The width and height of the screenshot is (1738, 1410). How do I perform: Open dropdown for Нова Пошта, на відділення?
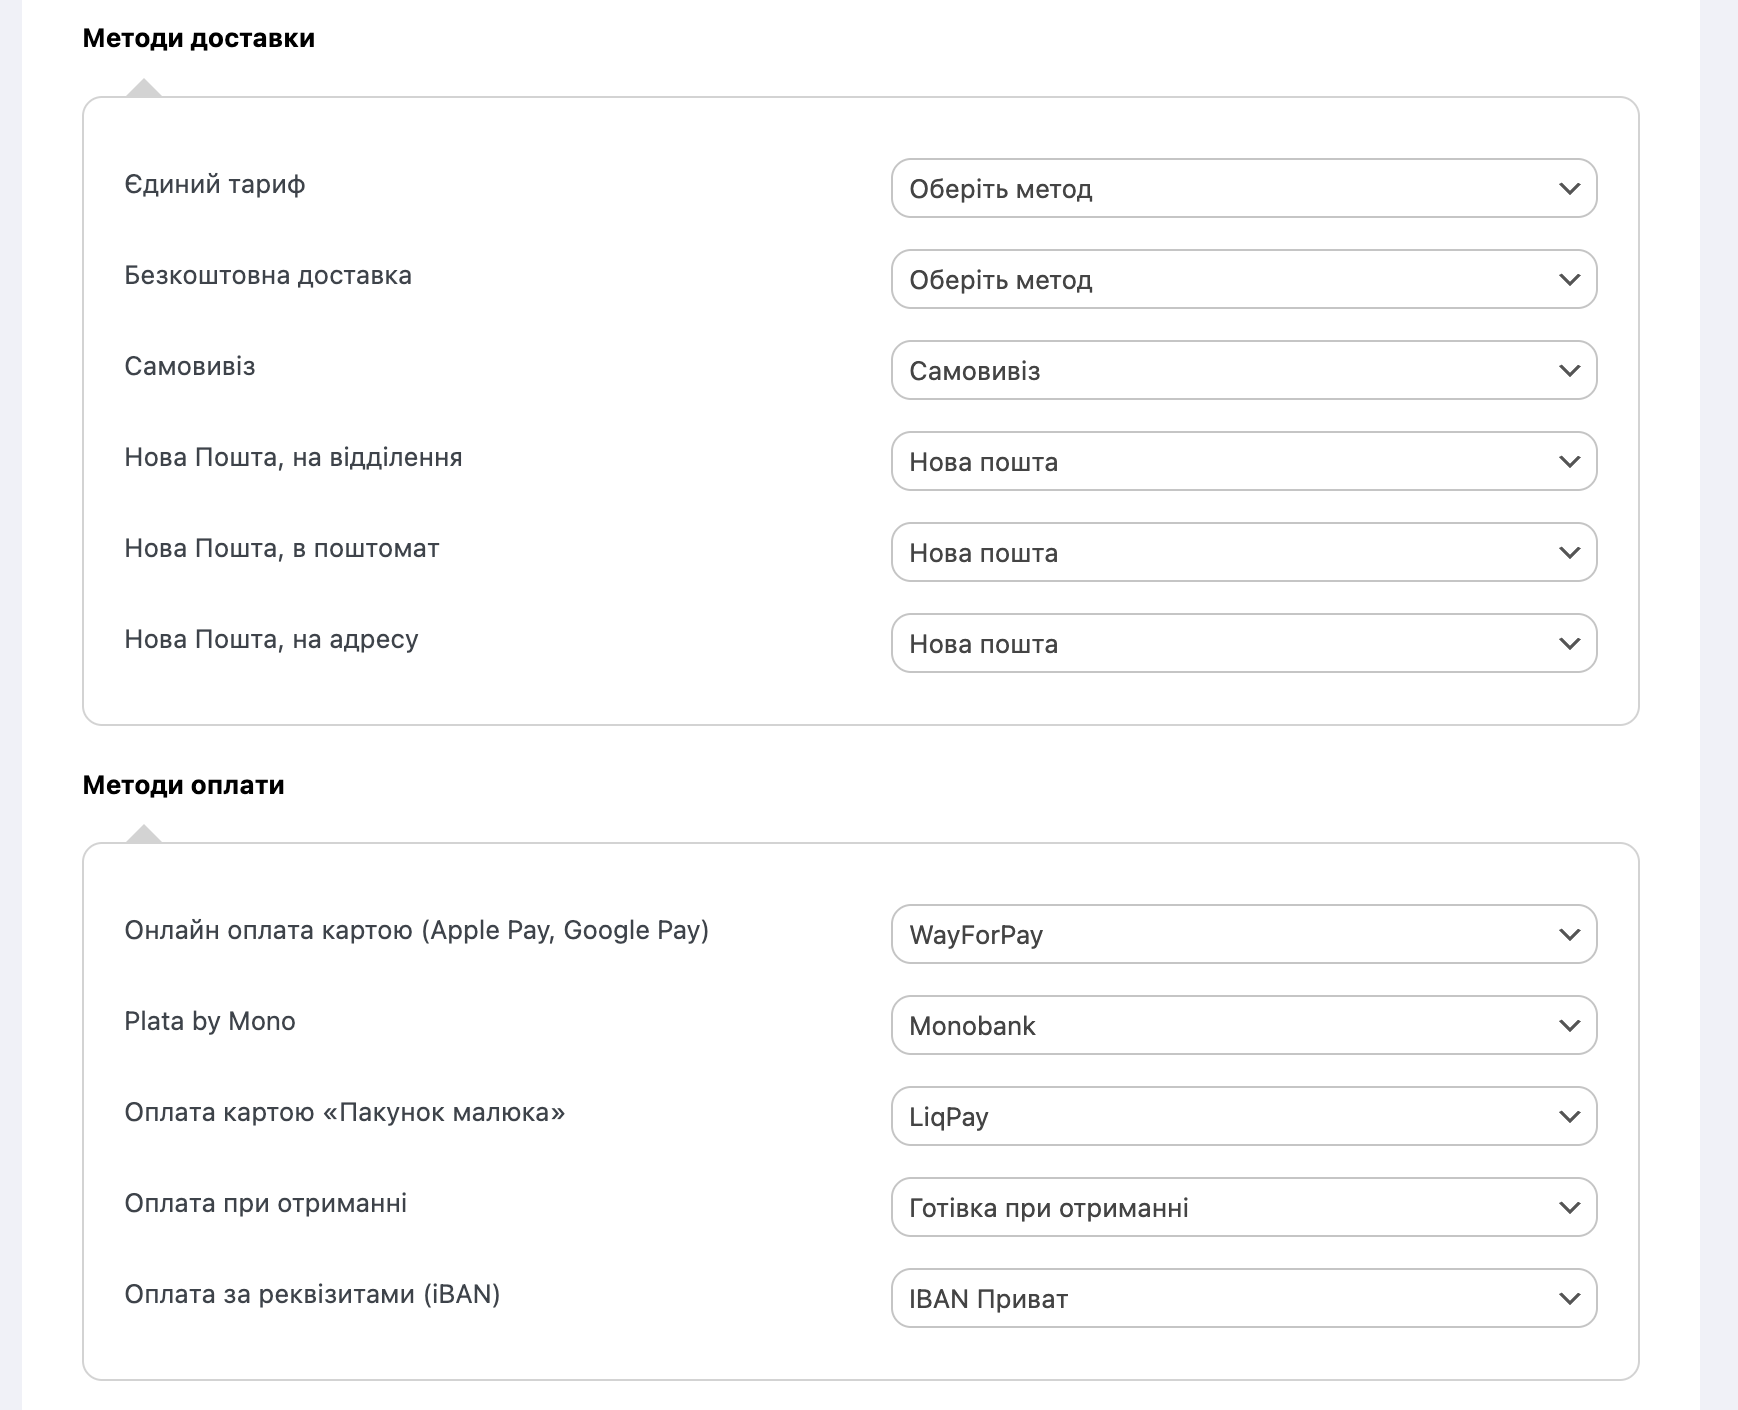point(1243,461)
